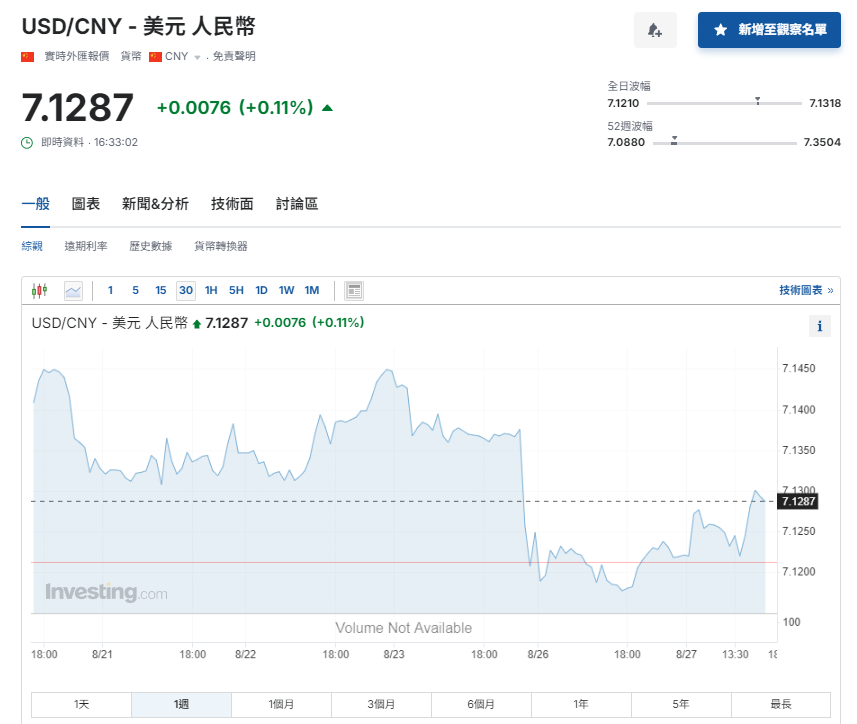Click the green up-arrow beside price change
857x724 pixels.
point(328,108)
